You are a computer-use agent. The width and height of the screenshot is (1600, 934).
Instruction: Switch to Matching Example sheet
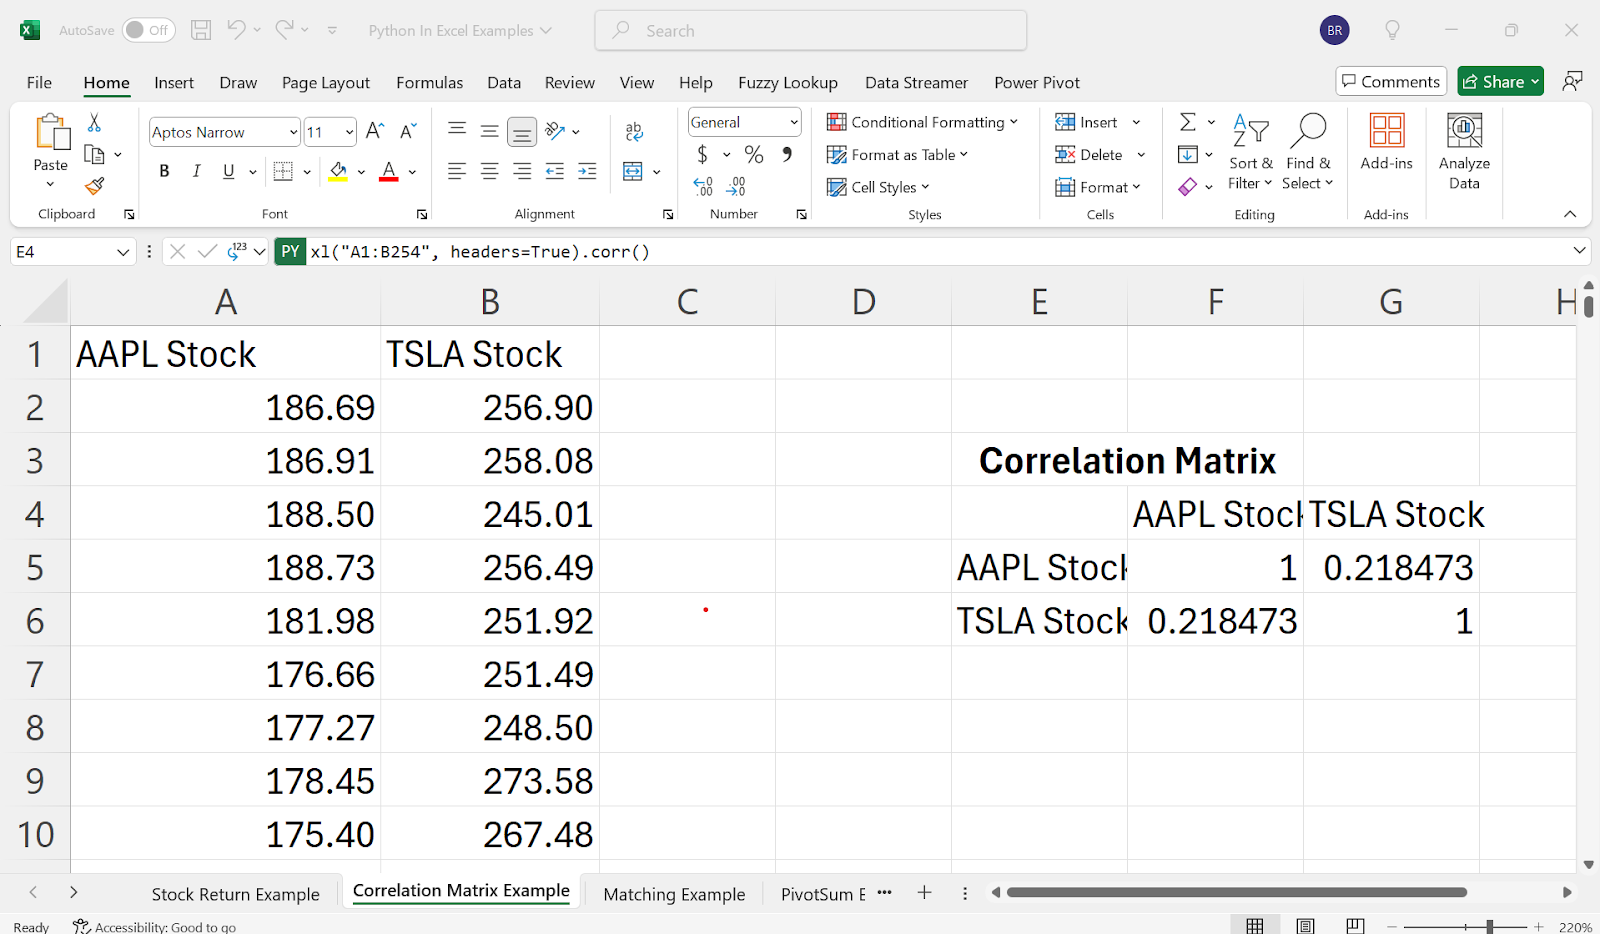point(674,894)
